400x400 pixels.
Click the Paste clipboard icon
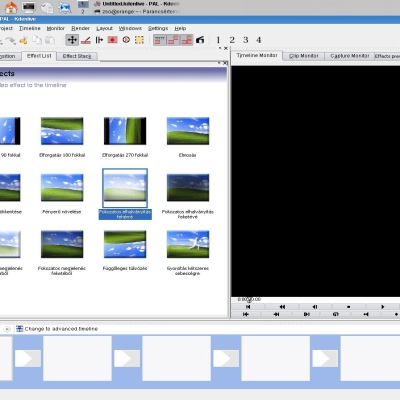[x=50, y=40]
